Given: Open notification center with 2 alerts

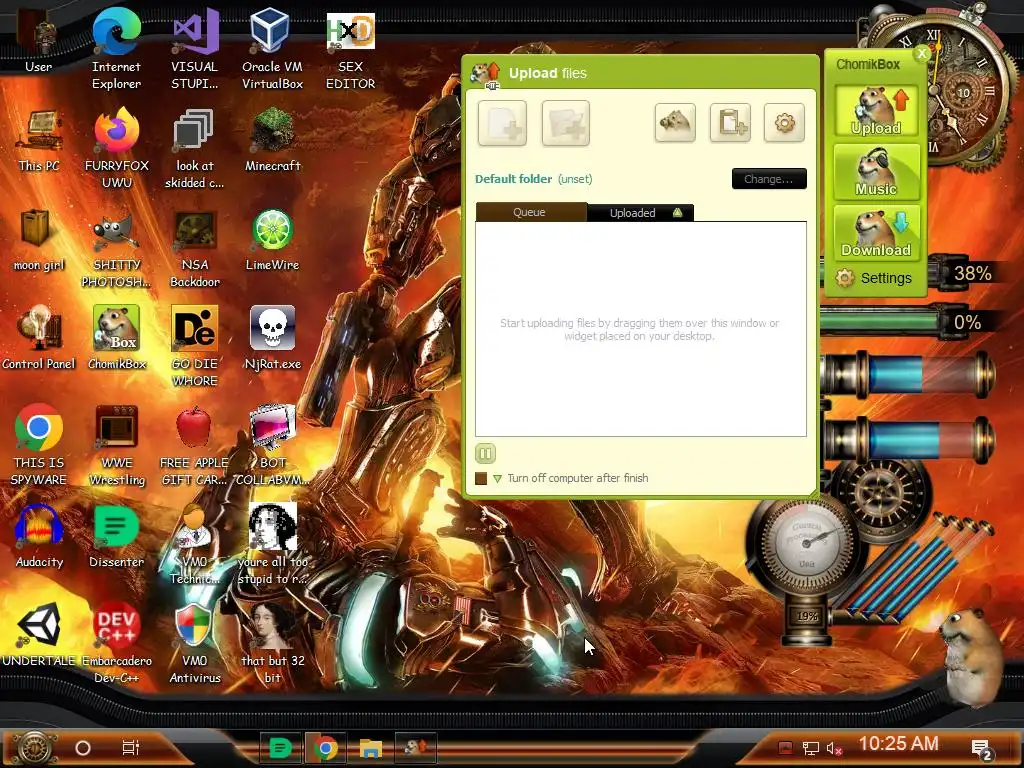Looking at the screenshot, I should 982,750.
